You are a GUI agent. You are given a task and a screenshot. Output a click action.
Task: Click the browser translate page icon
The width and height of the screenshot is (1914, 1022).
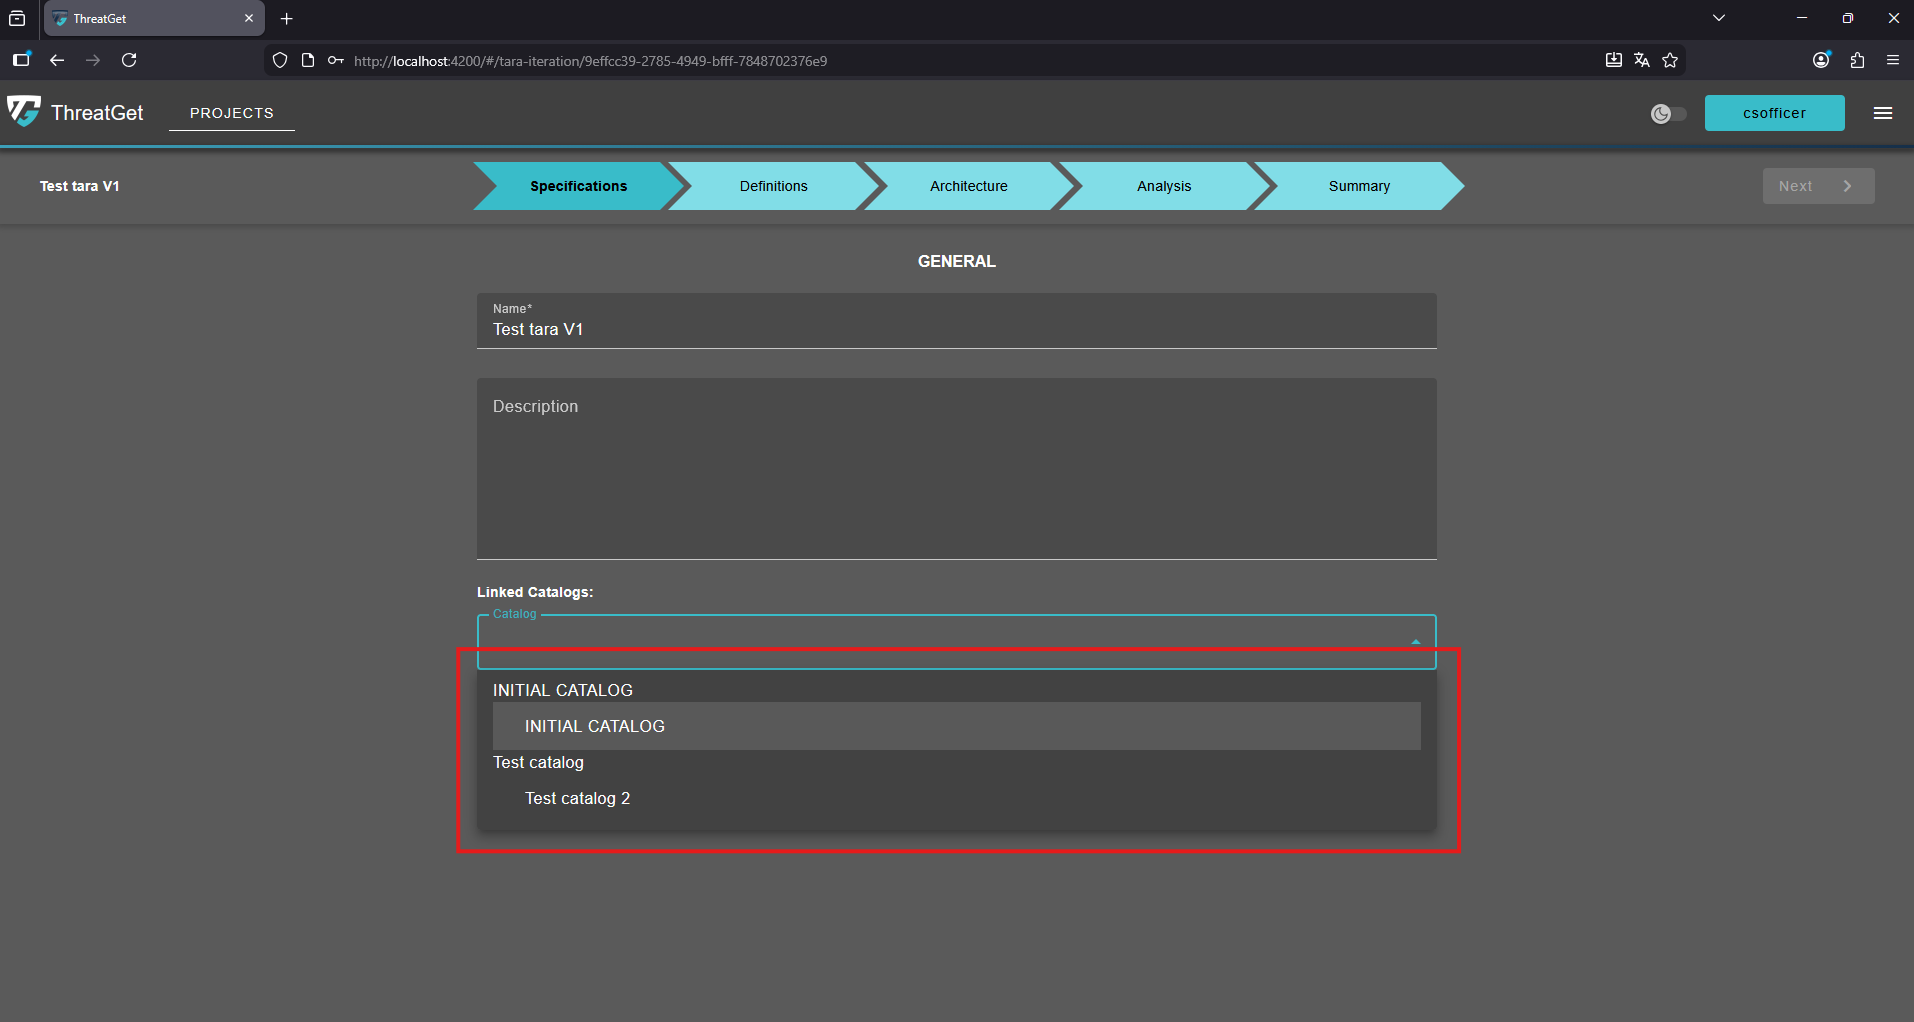pyautogui.click(x=1642, y=60)
